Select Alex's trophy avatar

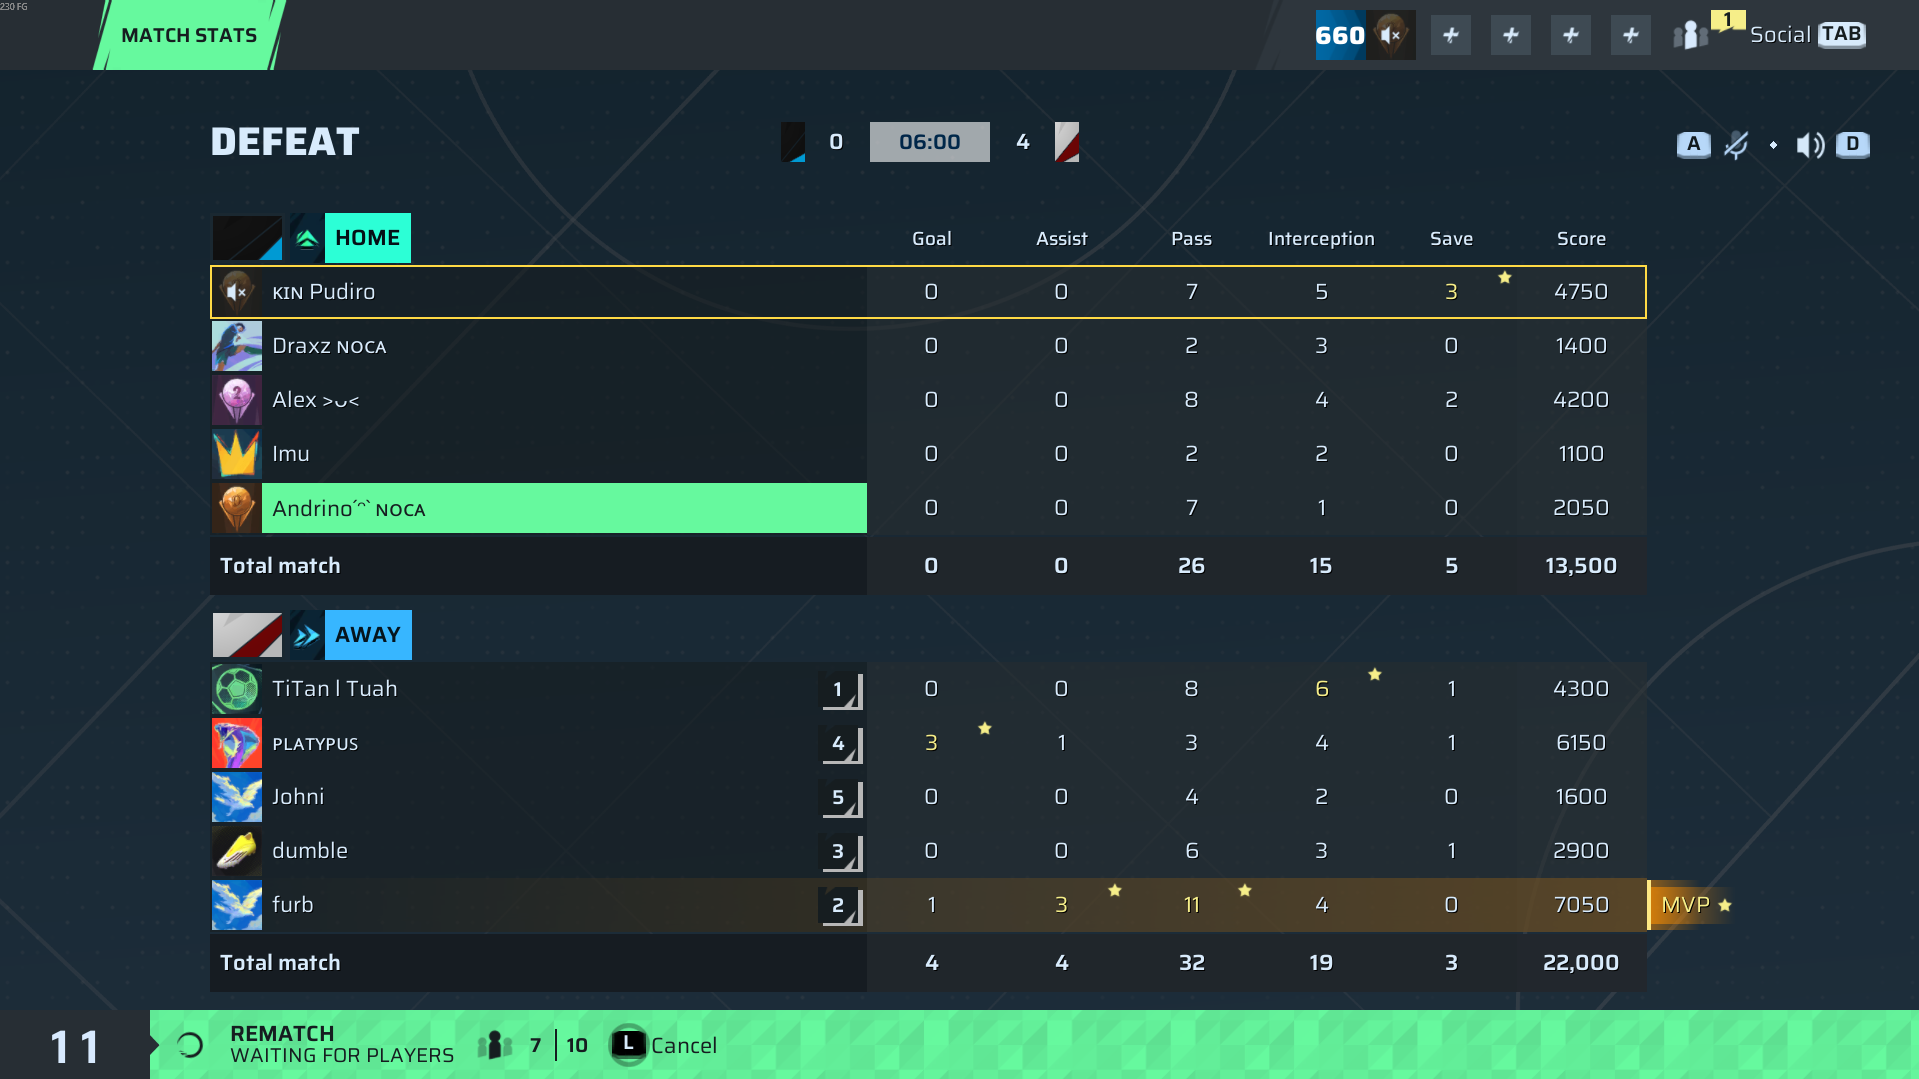[x=237, y=400]
